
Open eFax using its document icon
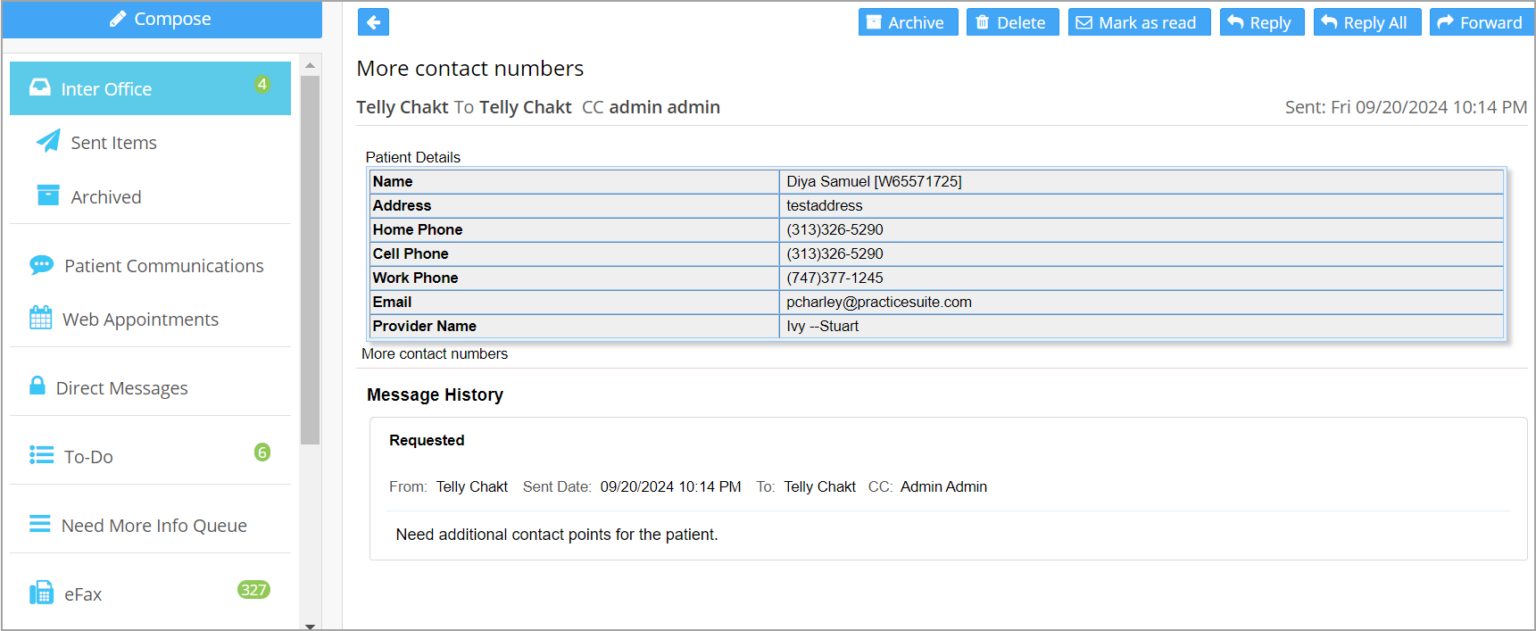(41, 593)
